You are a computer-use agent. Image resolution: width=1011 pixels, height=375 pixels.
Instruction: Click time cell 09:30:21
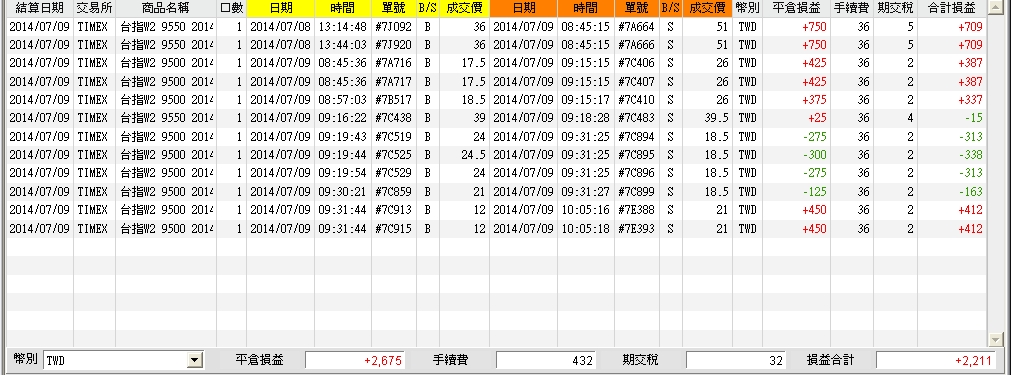(x=343, y=191)
